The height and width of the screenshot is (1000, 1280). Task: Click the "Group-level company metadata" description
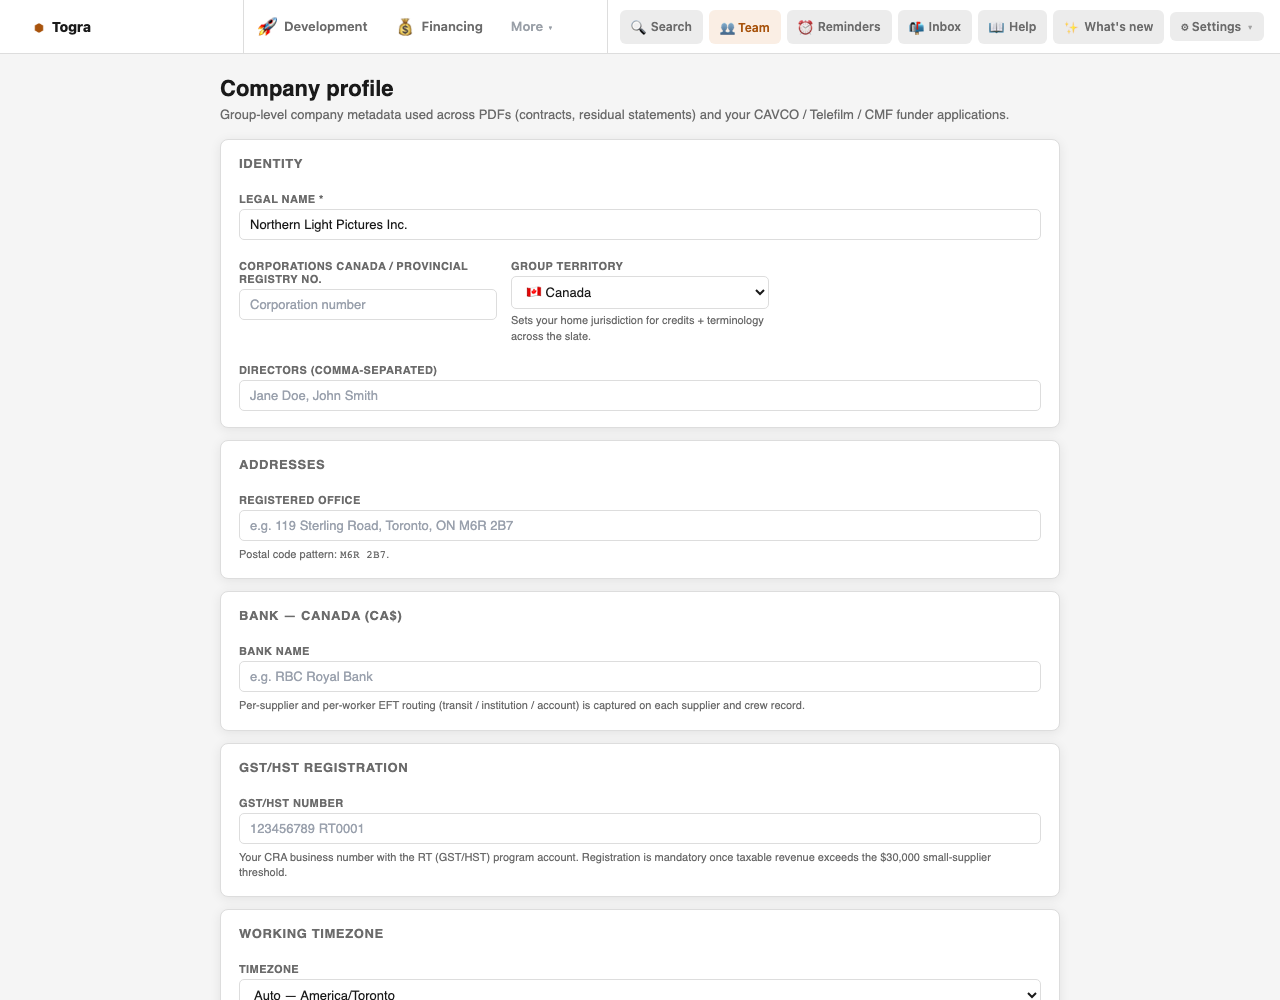pos(614,115)
